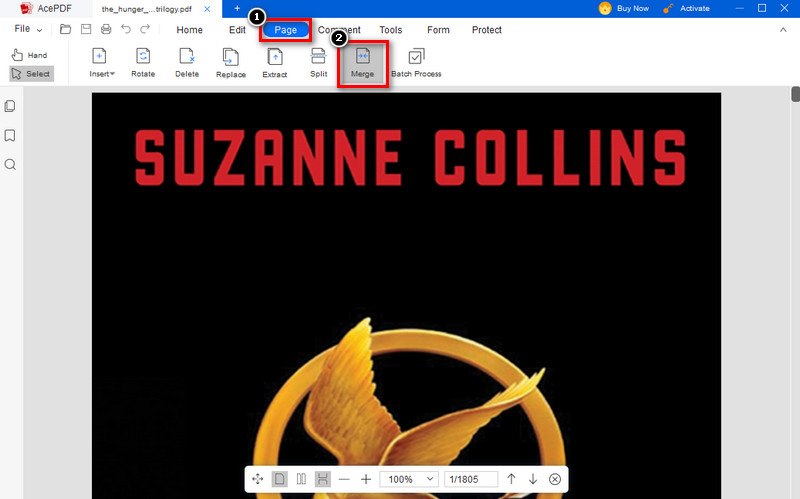Click the Delete pages tool

pos(187,63)
